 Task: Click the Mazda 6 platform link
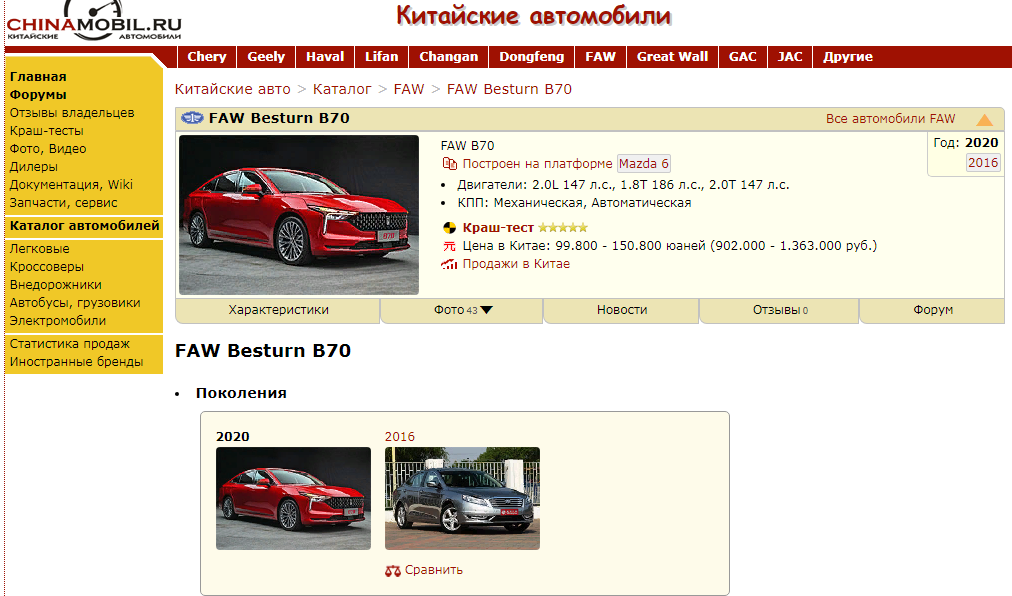tap(643, 164)
